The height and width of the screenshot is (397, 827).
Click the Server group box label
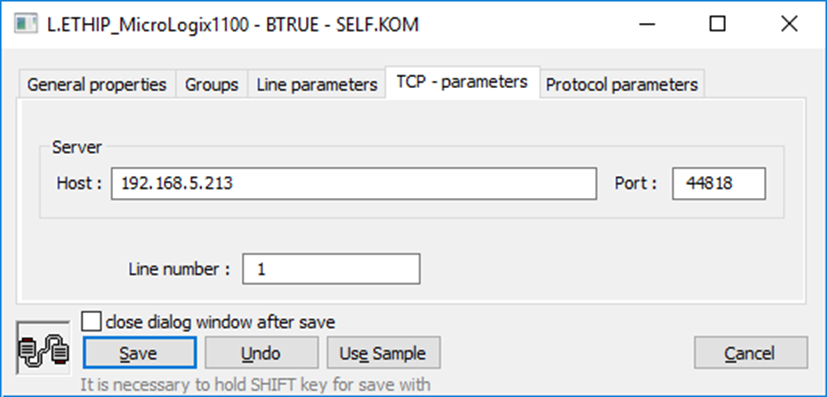76,147
